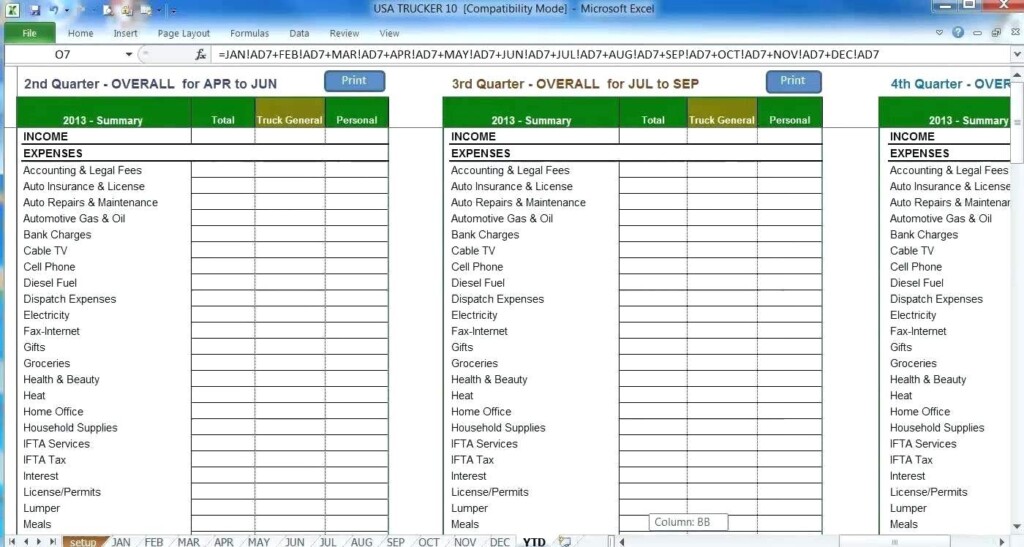1024x547 pixels.
Task: Click '3rd Quarter - OVERALL for JUL to SEP' heading
Action: click(x=575, y=84)
